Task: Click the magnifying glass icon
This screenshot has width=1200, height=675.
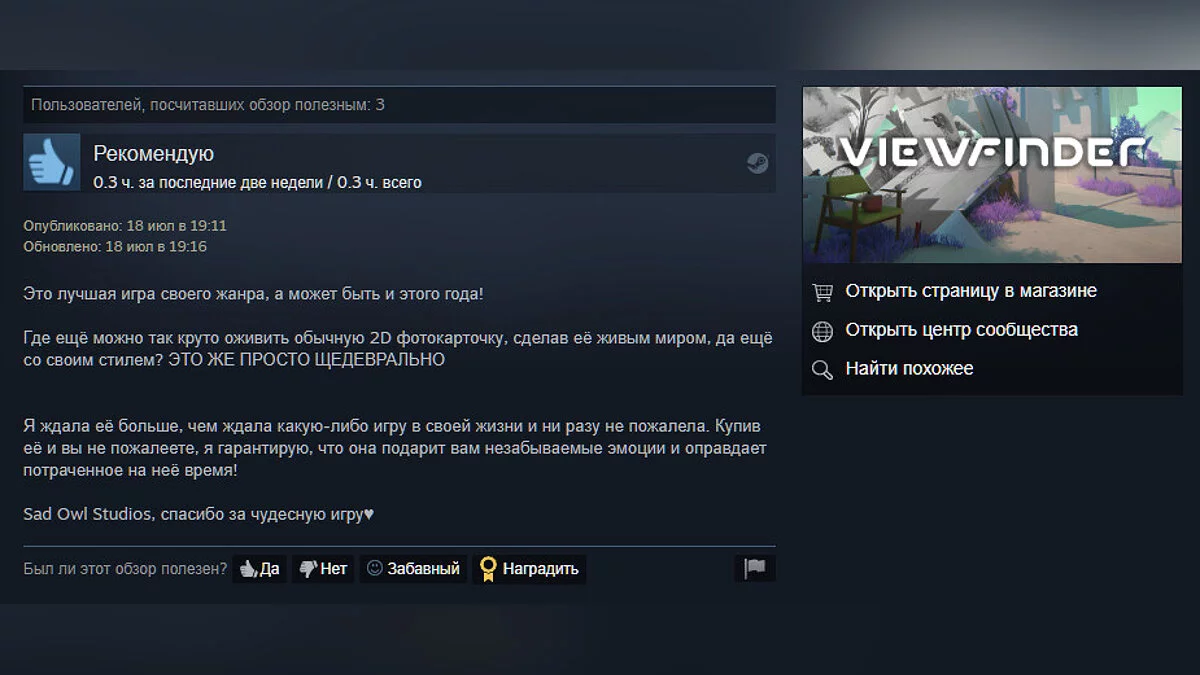Action: click(823, 370)
